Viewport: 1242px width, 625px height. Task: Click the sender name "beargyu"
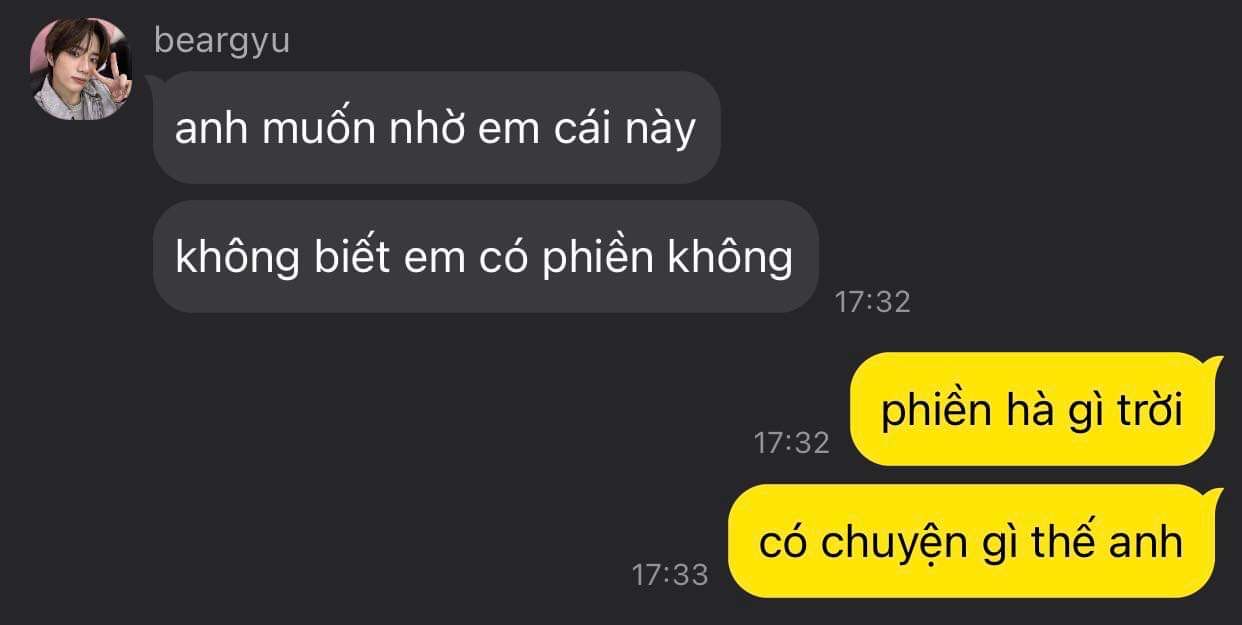point(222,41)
